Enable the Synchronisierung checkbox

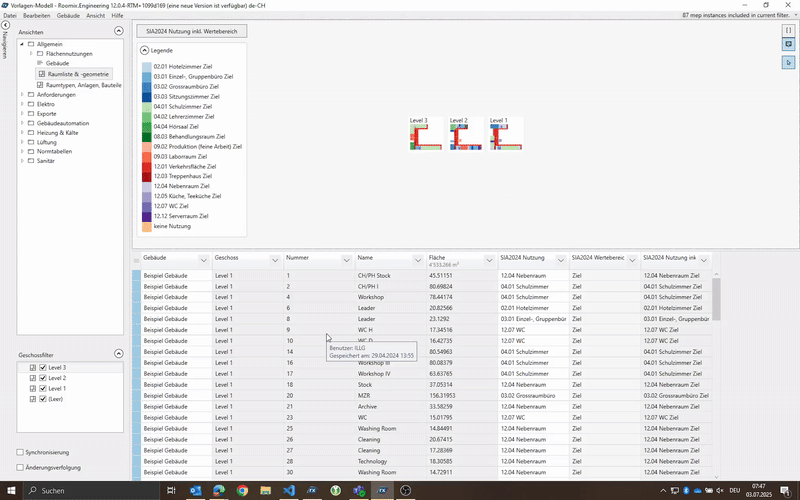tap(21, 452)
